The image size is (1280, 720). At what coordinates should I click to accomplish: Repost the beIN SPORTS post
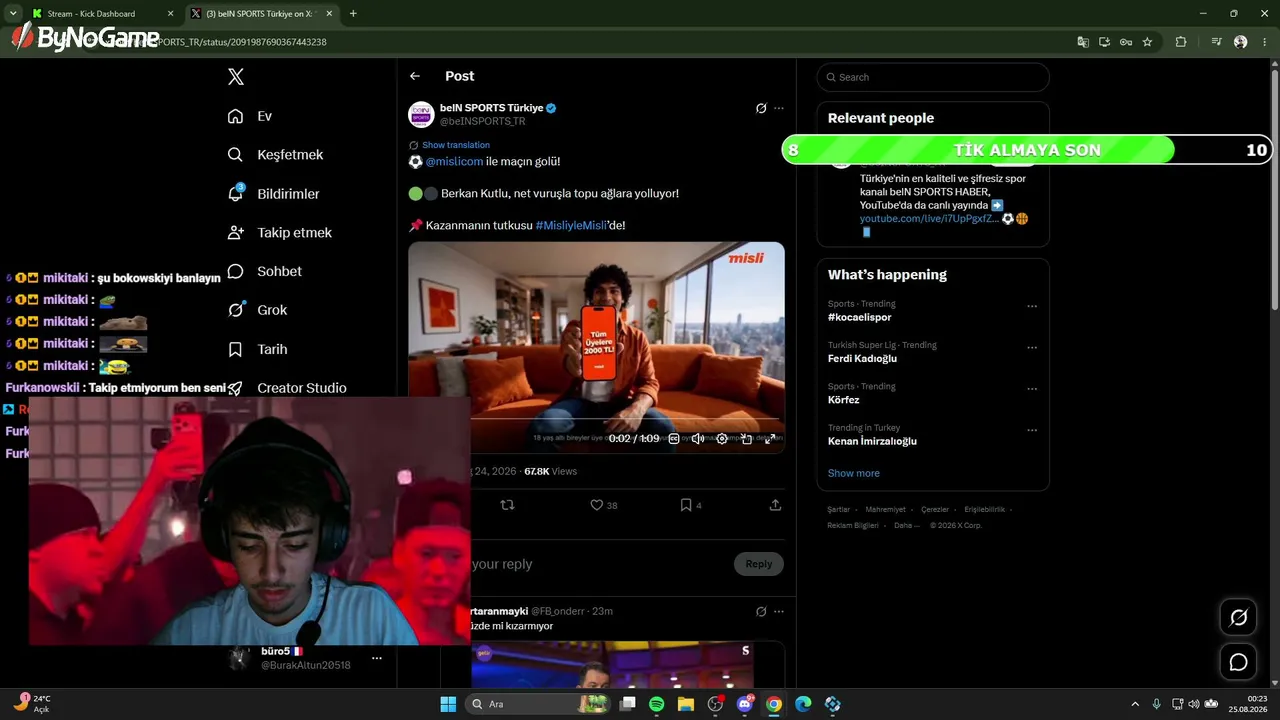(x=507, y=505)
